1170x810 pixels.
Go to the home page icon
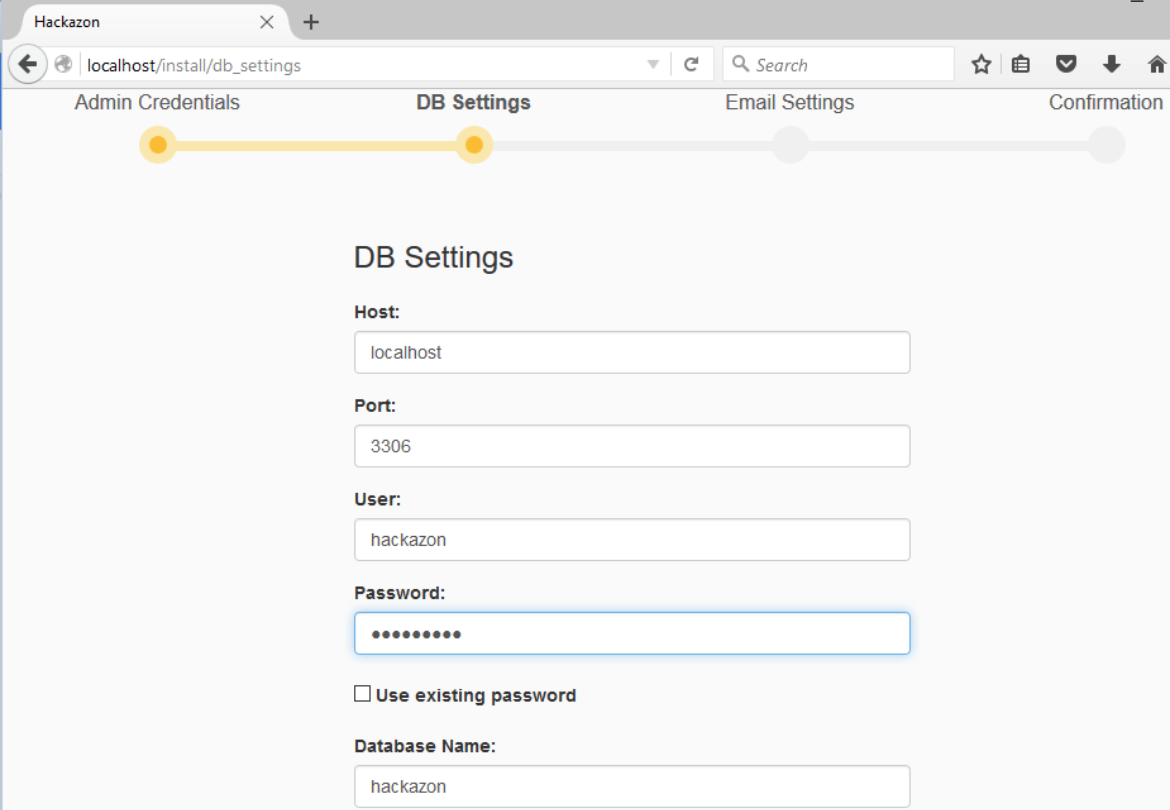click(1157, 65)
